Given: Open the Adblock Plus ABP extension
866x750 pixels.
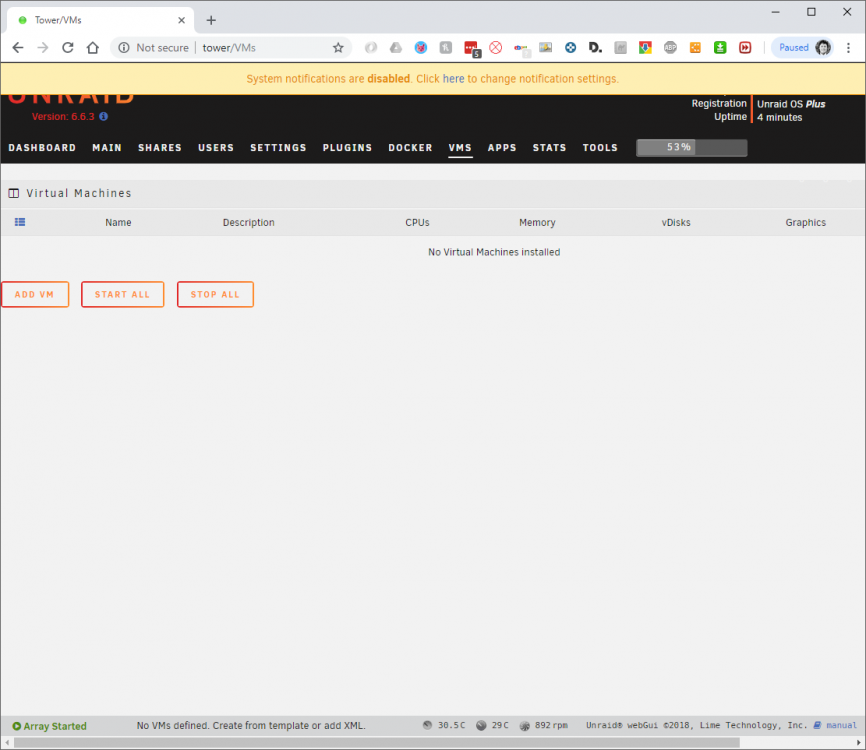Looking at the screenshot, I should tap(670, 47).
